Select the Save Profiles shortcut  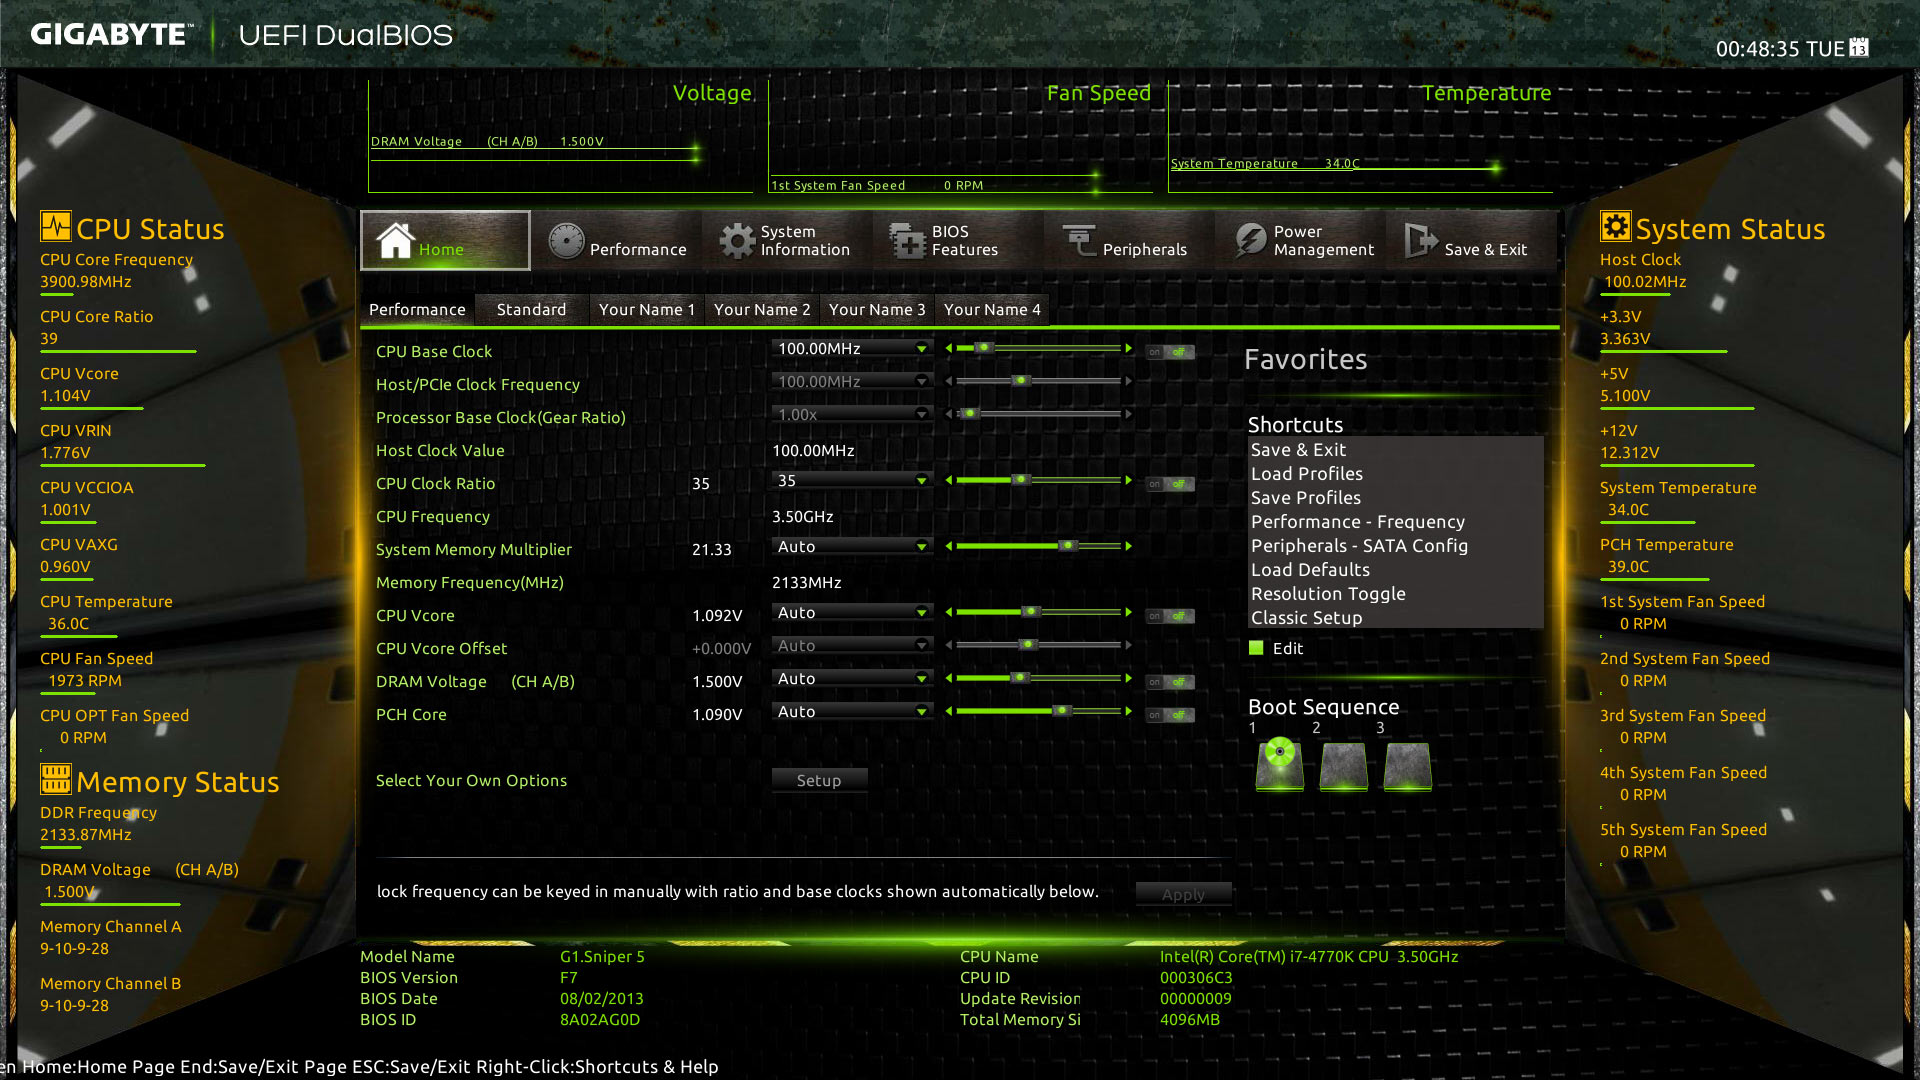(x=1395, y=498)
